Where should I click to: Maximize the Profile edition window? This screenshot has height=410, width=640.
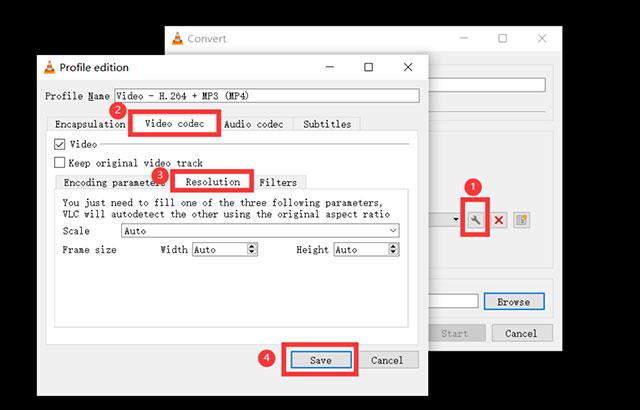click(x=368, y=67)
